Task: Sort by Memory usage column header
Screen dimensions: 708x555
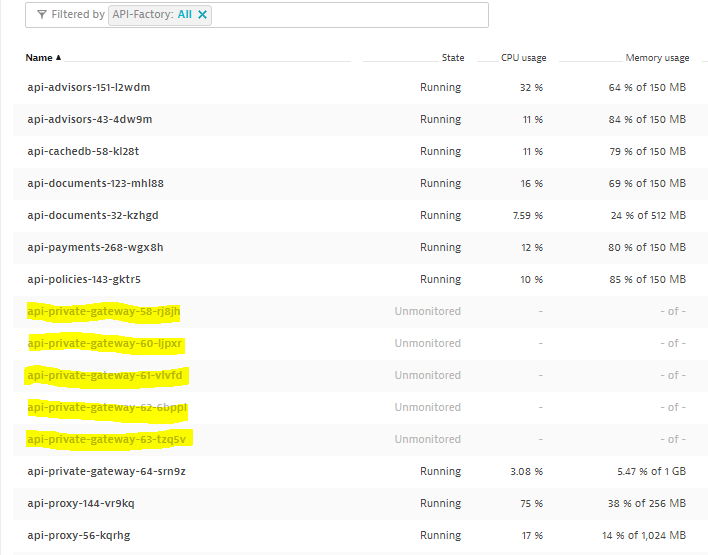Action: tap(657, 58)
